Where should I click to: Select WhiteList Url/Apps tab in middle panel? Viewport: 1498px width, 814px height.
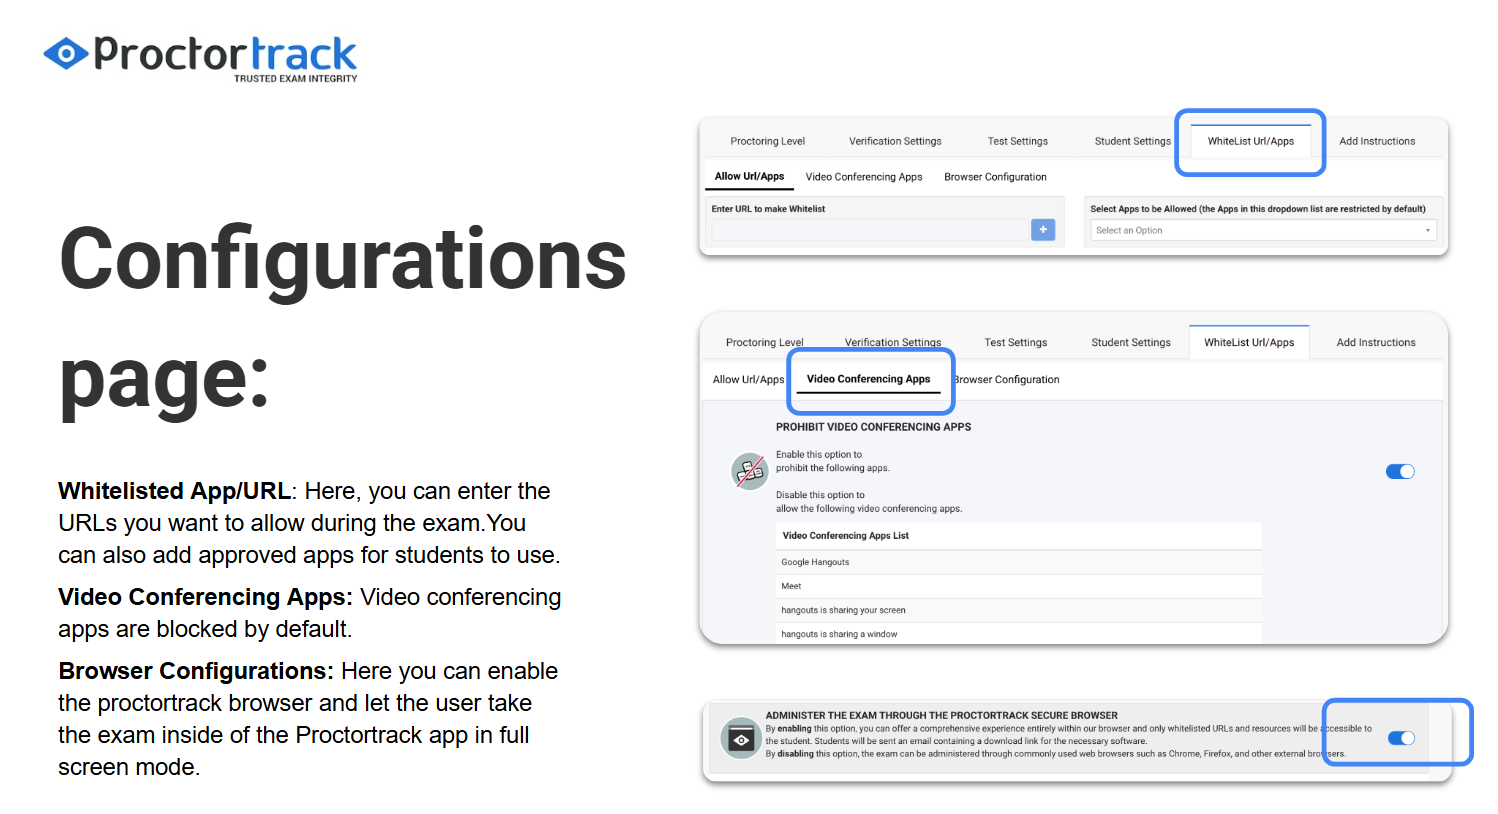point(1249,342)
